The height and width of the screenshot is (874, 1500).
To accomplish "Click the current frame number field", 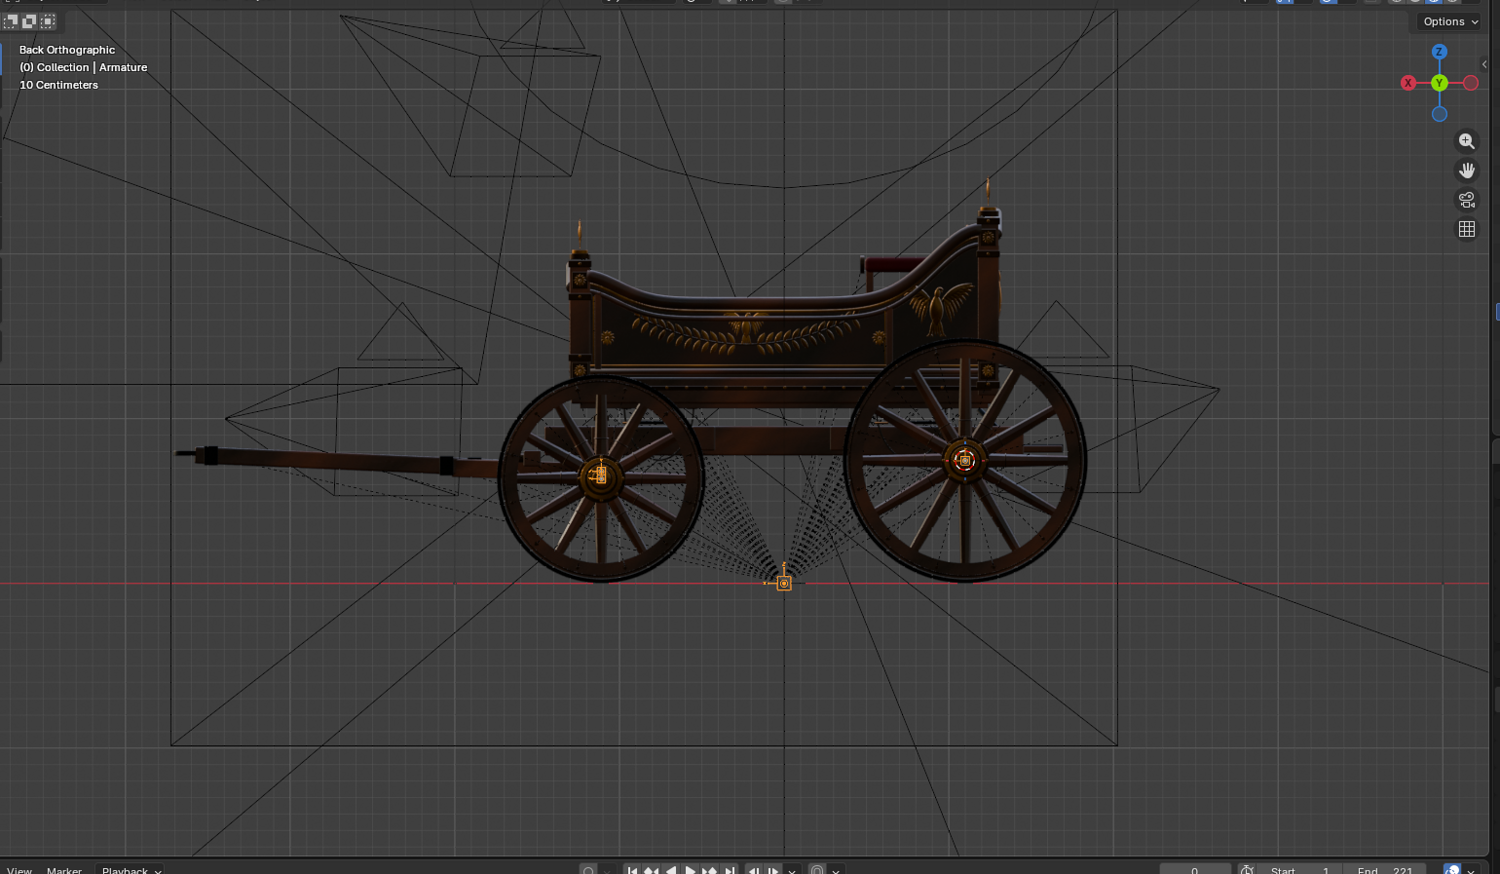I will 1195,869.
